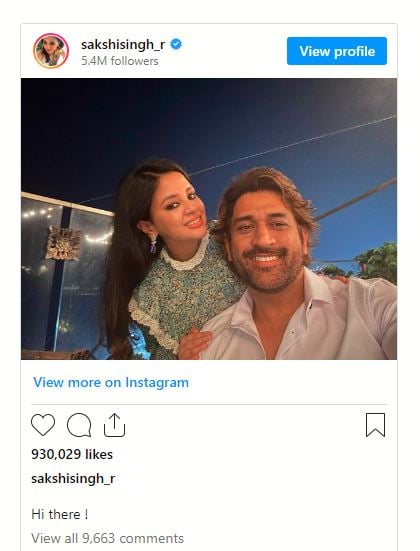Screen dimensions: 420x551
Task: Click the carved wall ornament in the photo
Action: click(x=63, y=243)
